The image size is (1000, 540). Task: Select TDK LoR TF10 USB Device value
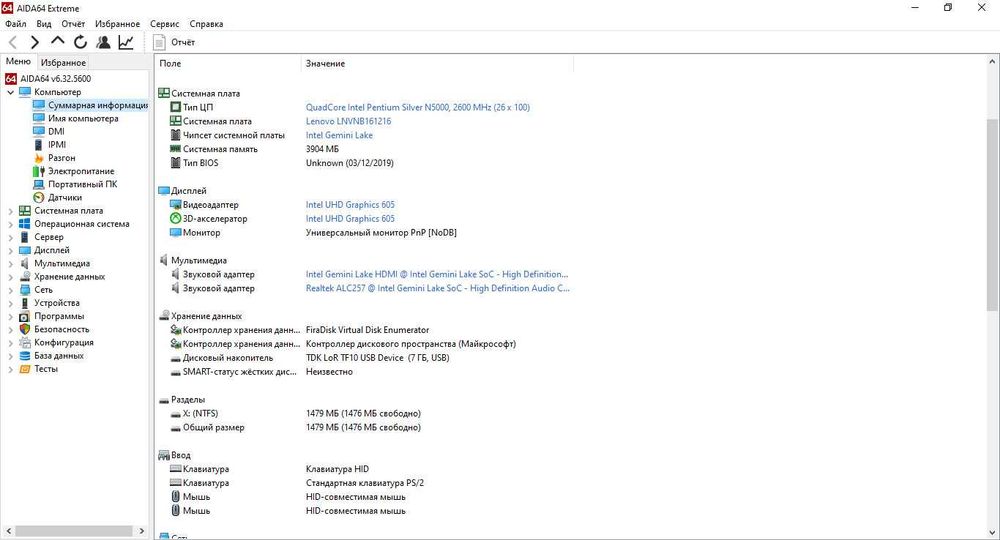click(378, 358)
